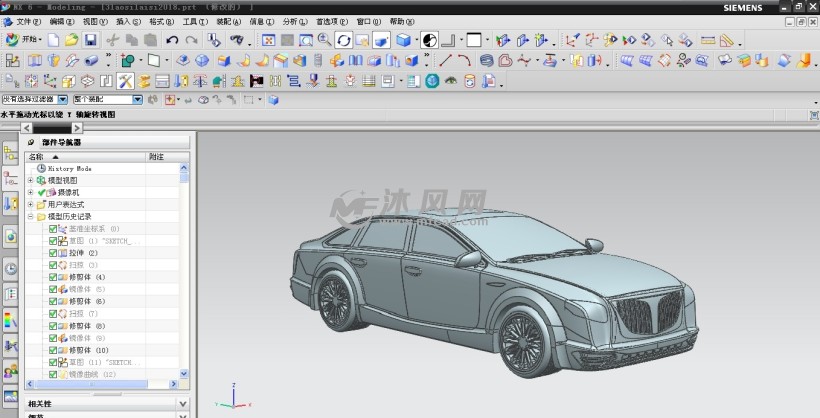Click navigator vertical scrollbar down arrow

[184, 374]
